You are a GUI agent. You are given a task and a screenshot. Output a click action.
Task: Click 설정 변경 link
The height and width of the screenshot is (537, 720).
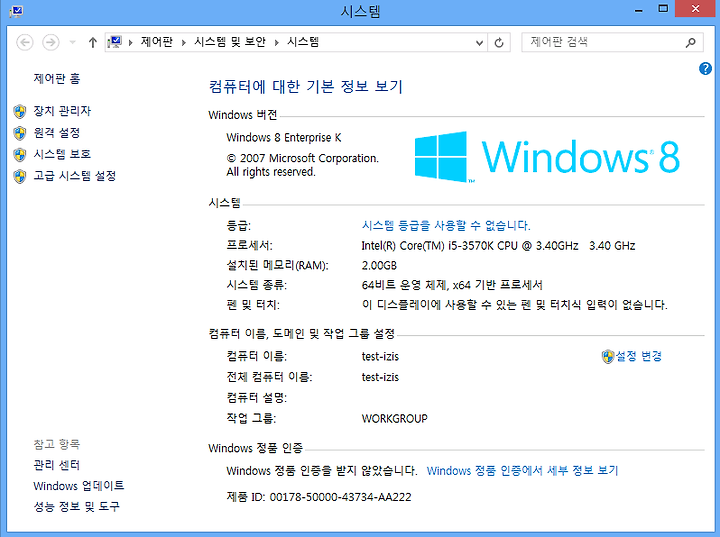coord(639,356)
